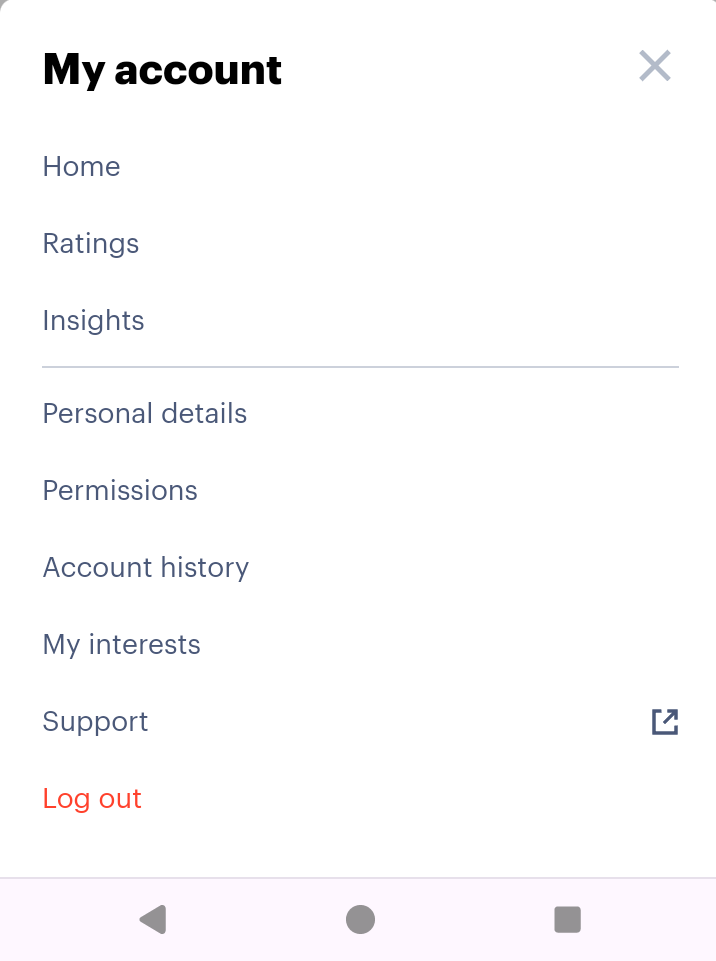716x961 pixels.
Task: Open the external link icon beside Support
Action: click(665, 721)
